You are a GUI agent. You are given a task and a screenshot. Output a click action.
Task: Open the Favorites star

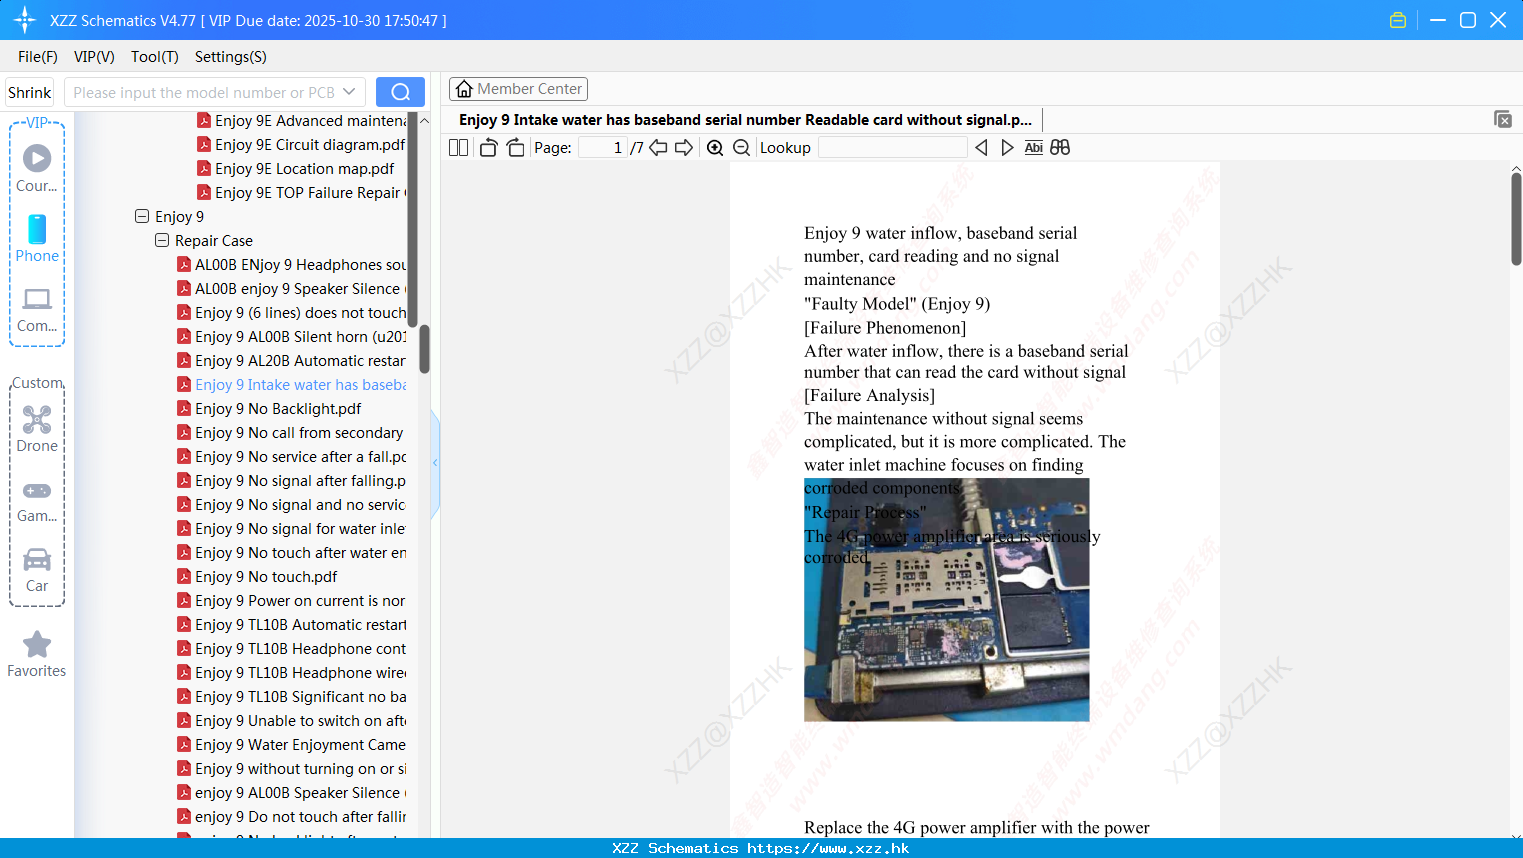(x=37, y=654)
